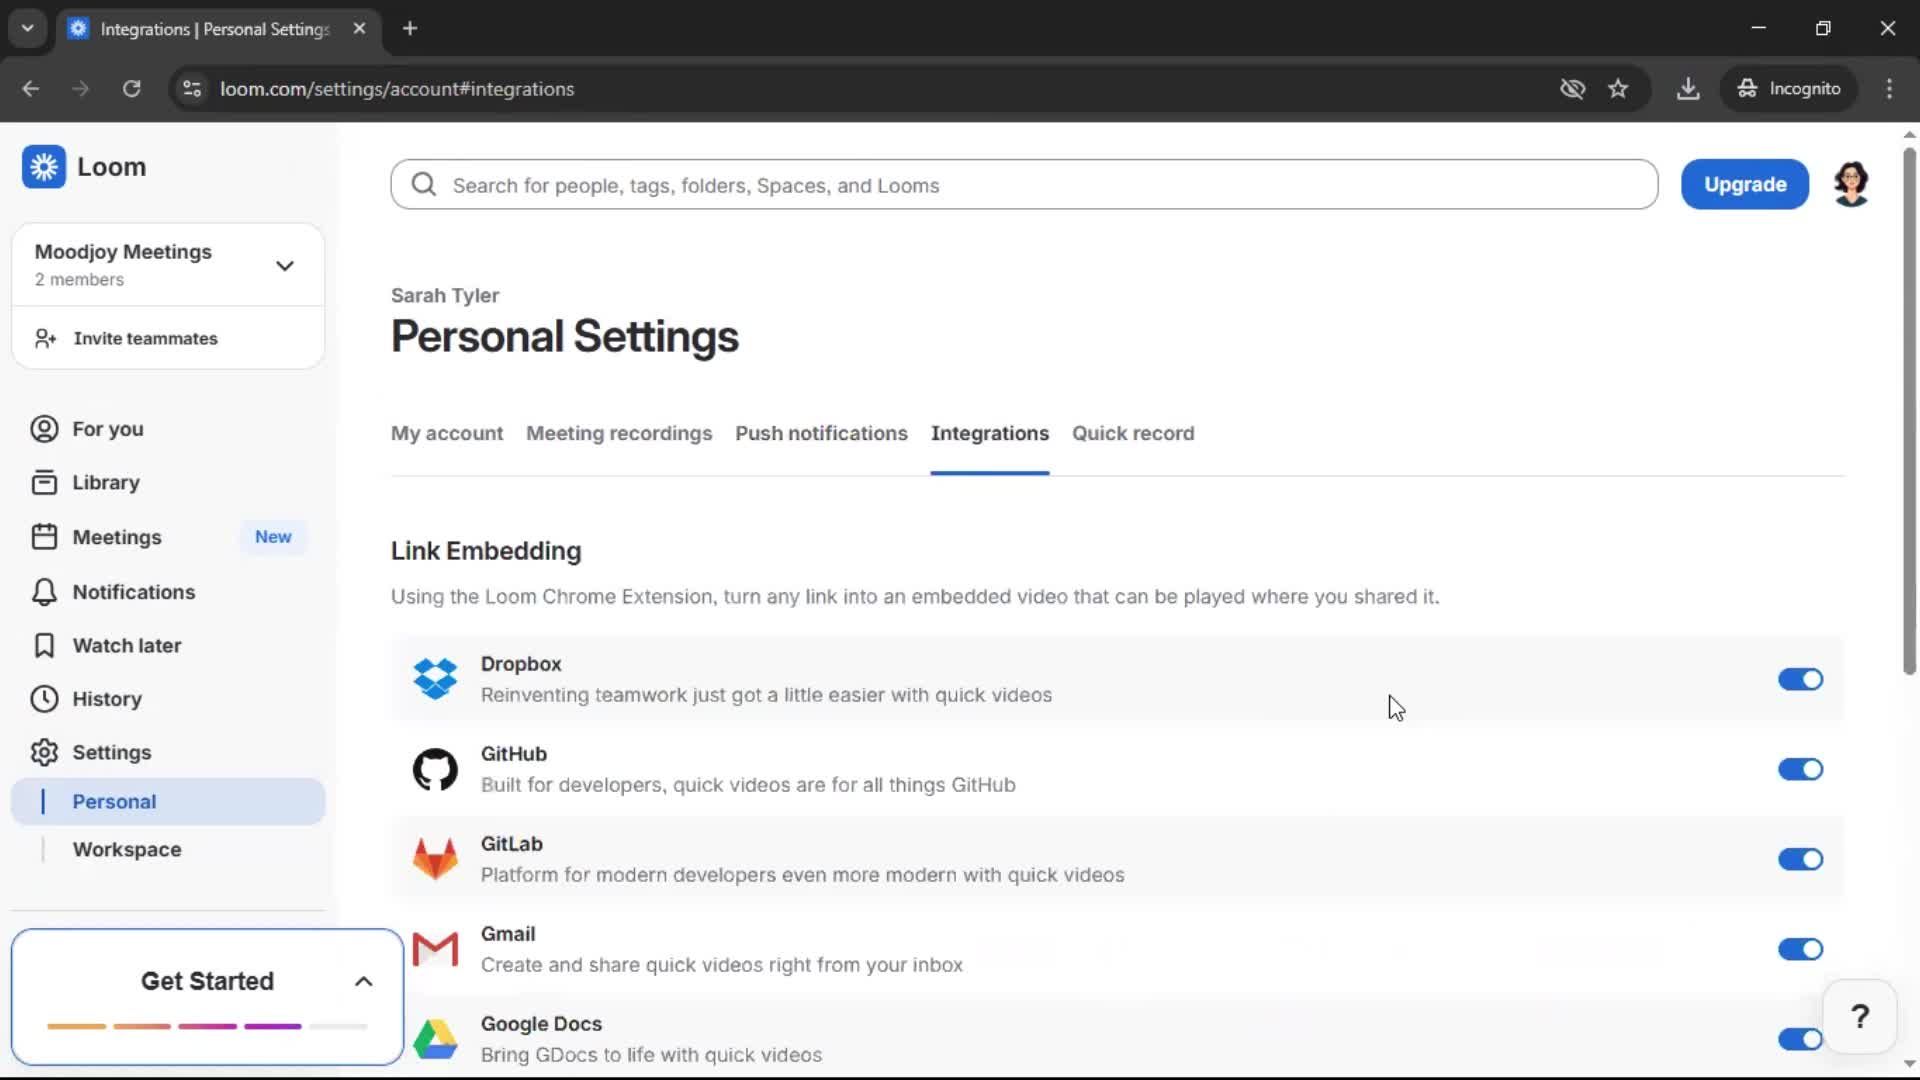
Task: Click the search input field
Action: coord(900,184)
